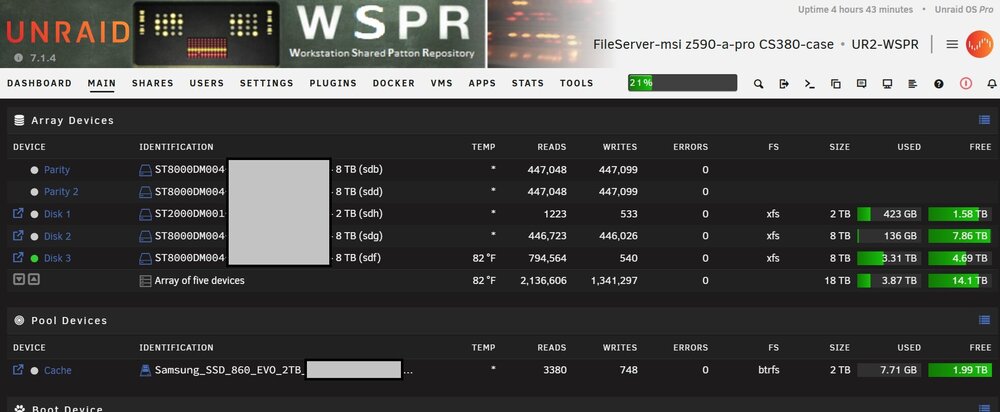Click the Unraid OS Pro label
Viewport: 1000px width, 412px height.
[964, 10]
